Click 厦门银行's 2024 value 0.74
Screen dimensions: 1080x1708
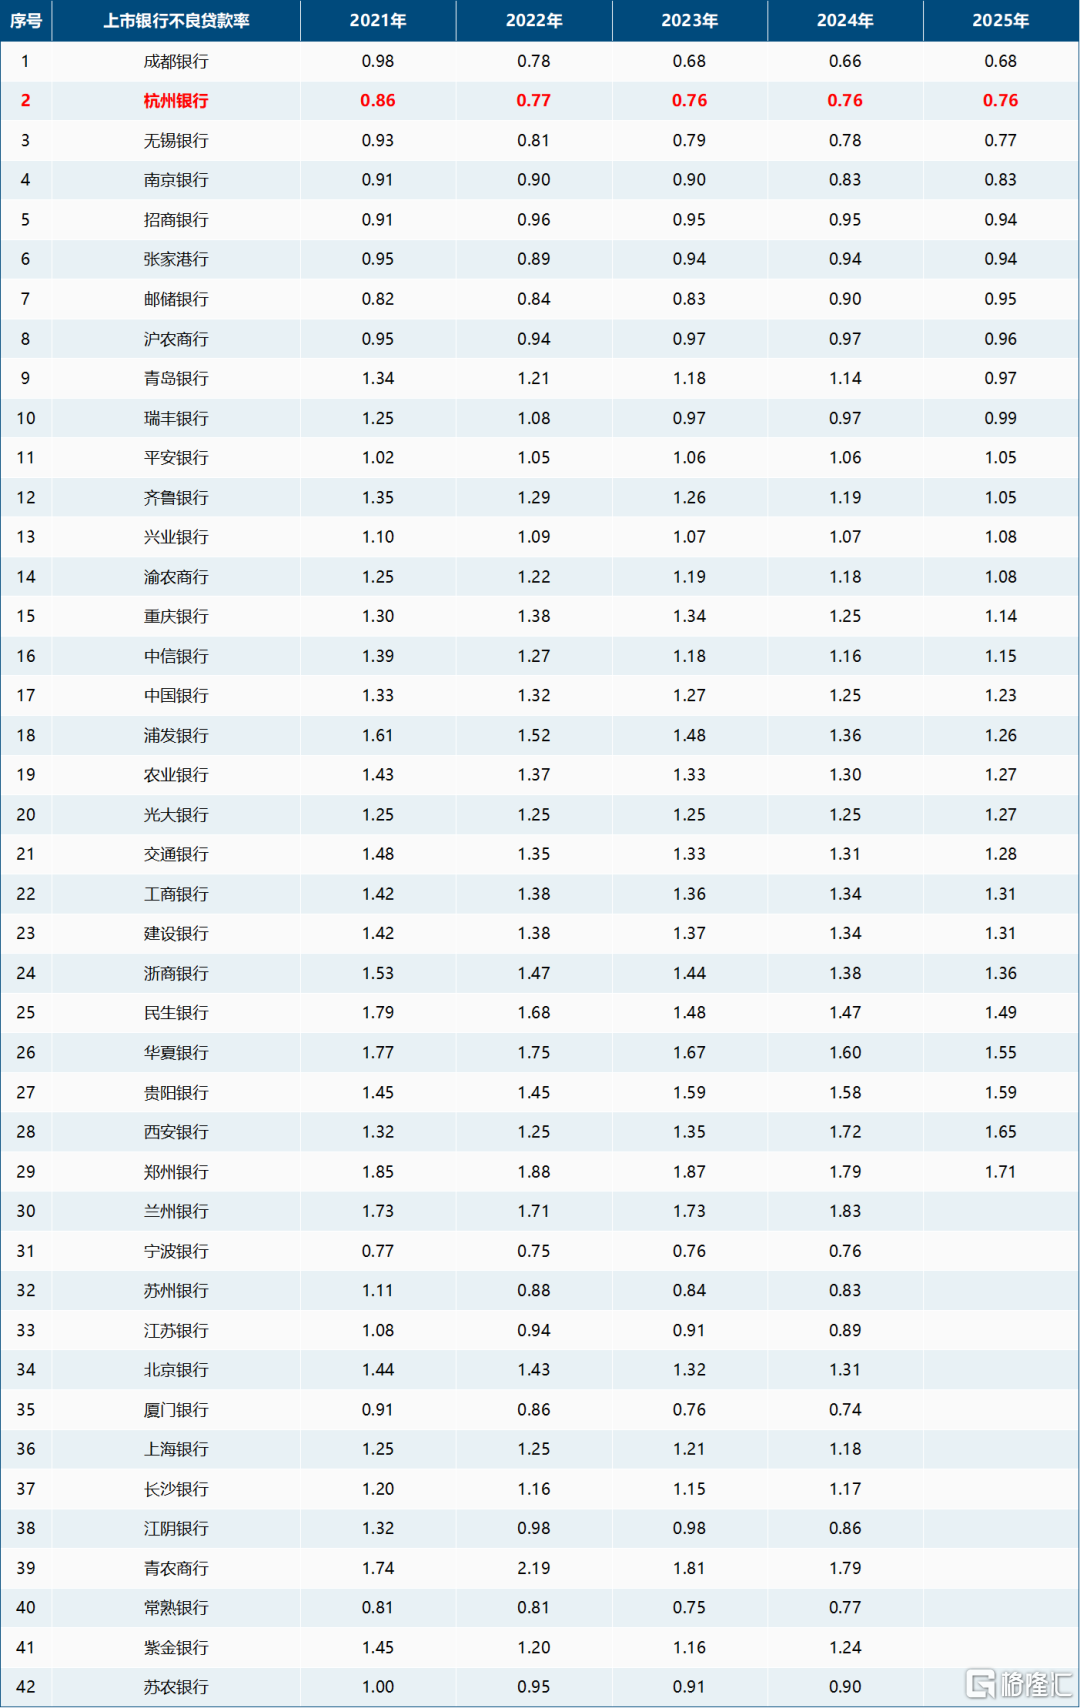(845, 1410)
